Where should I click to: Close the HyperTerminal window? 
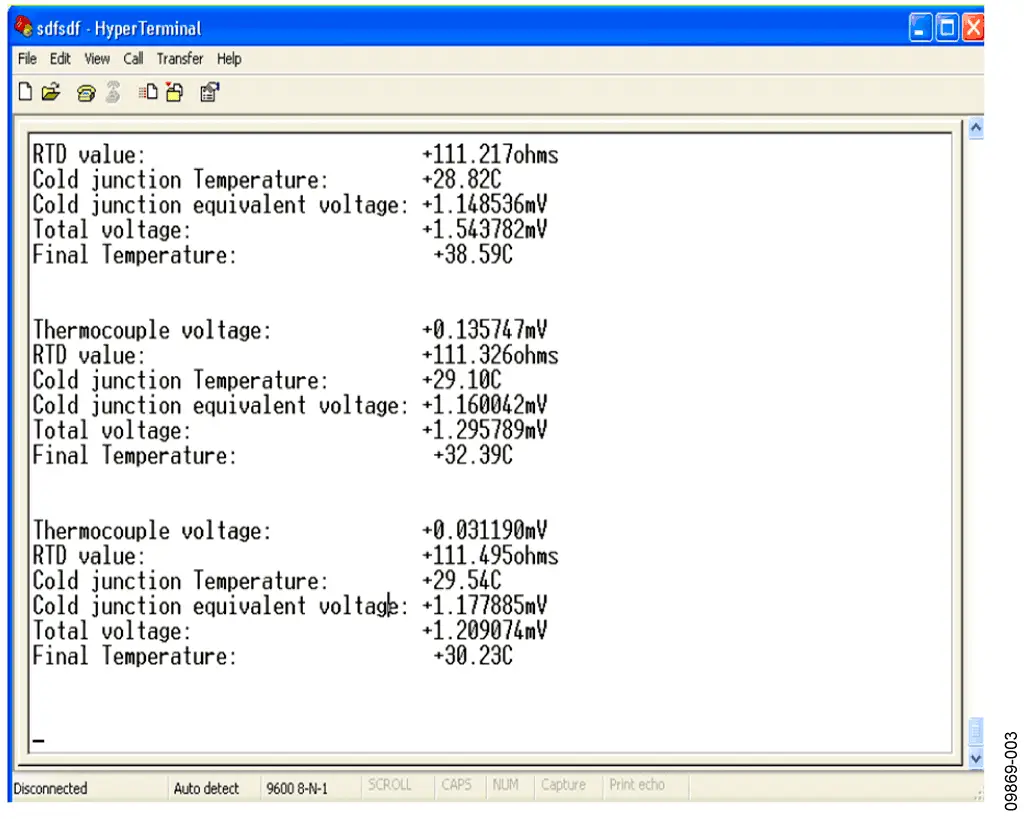[x=972, y=27]
